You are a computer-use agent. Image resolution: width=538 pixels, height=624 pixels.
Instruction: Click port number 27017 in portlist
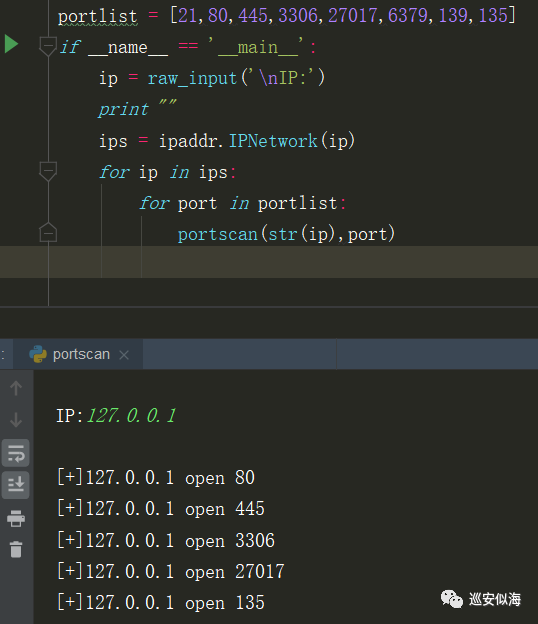[x=352, y=16]
